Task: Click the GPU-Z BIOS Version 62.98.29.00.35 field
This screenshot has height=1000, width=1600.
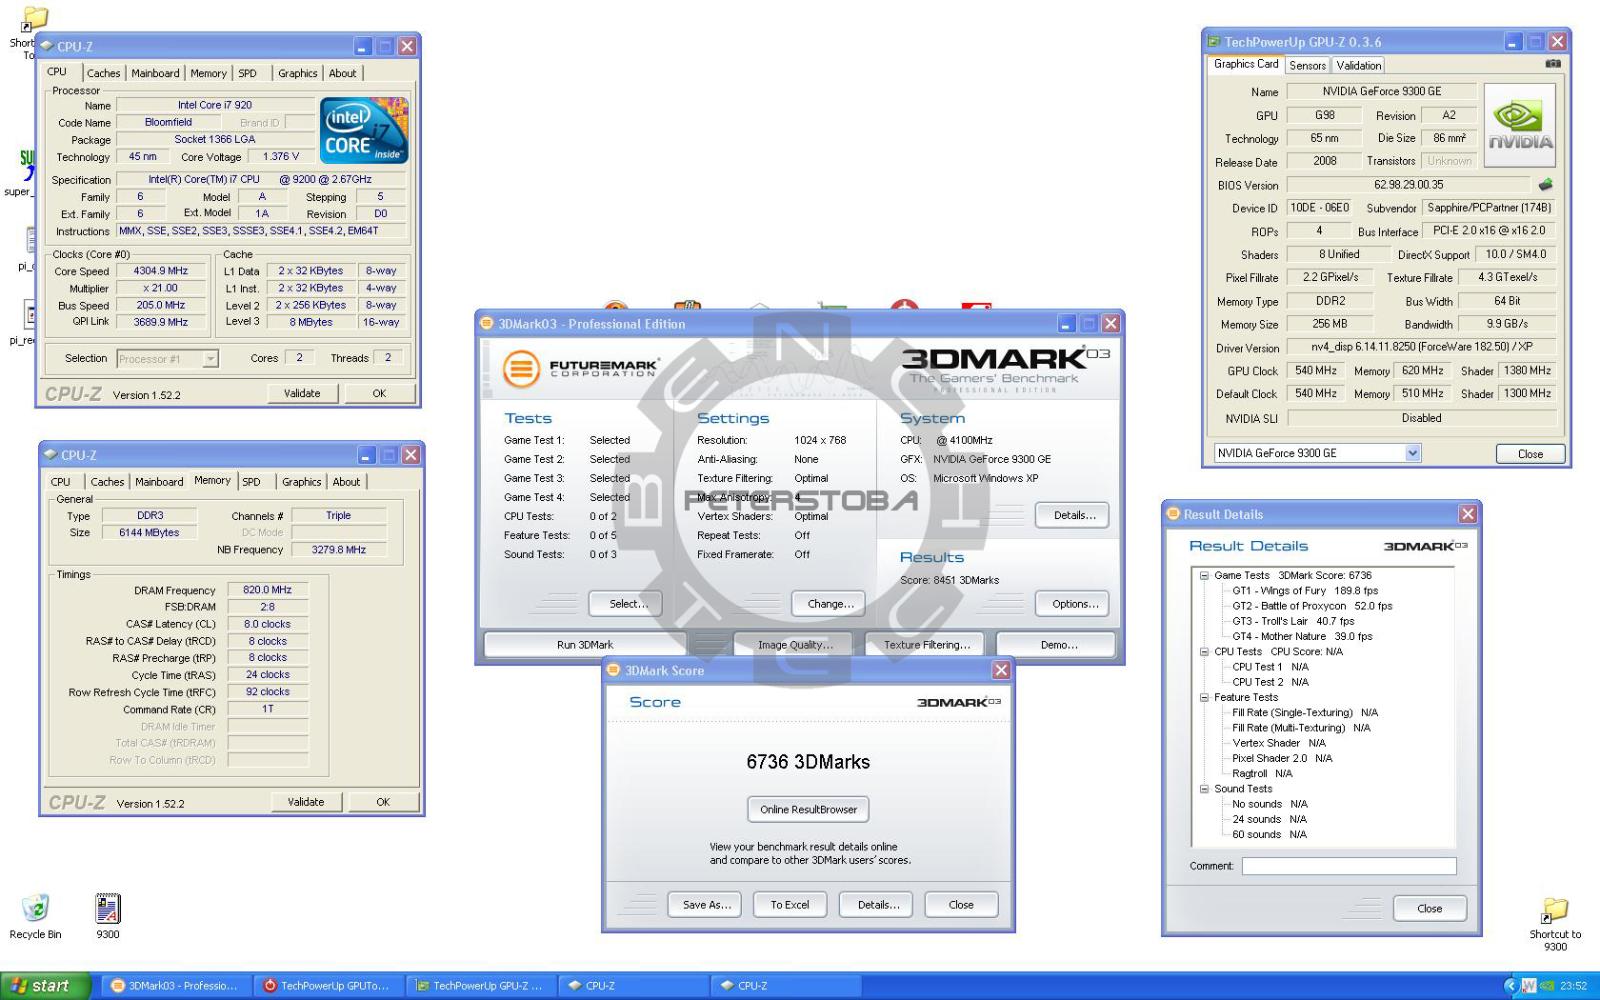Action: 1408,184
